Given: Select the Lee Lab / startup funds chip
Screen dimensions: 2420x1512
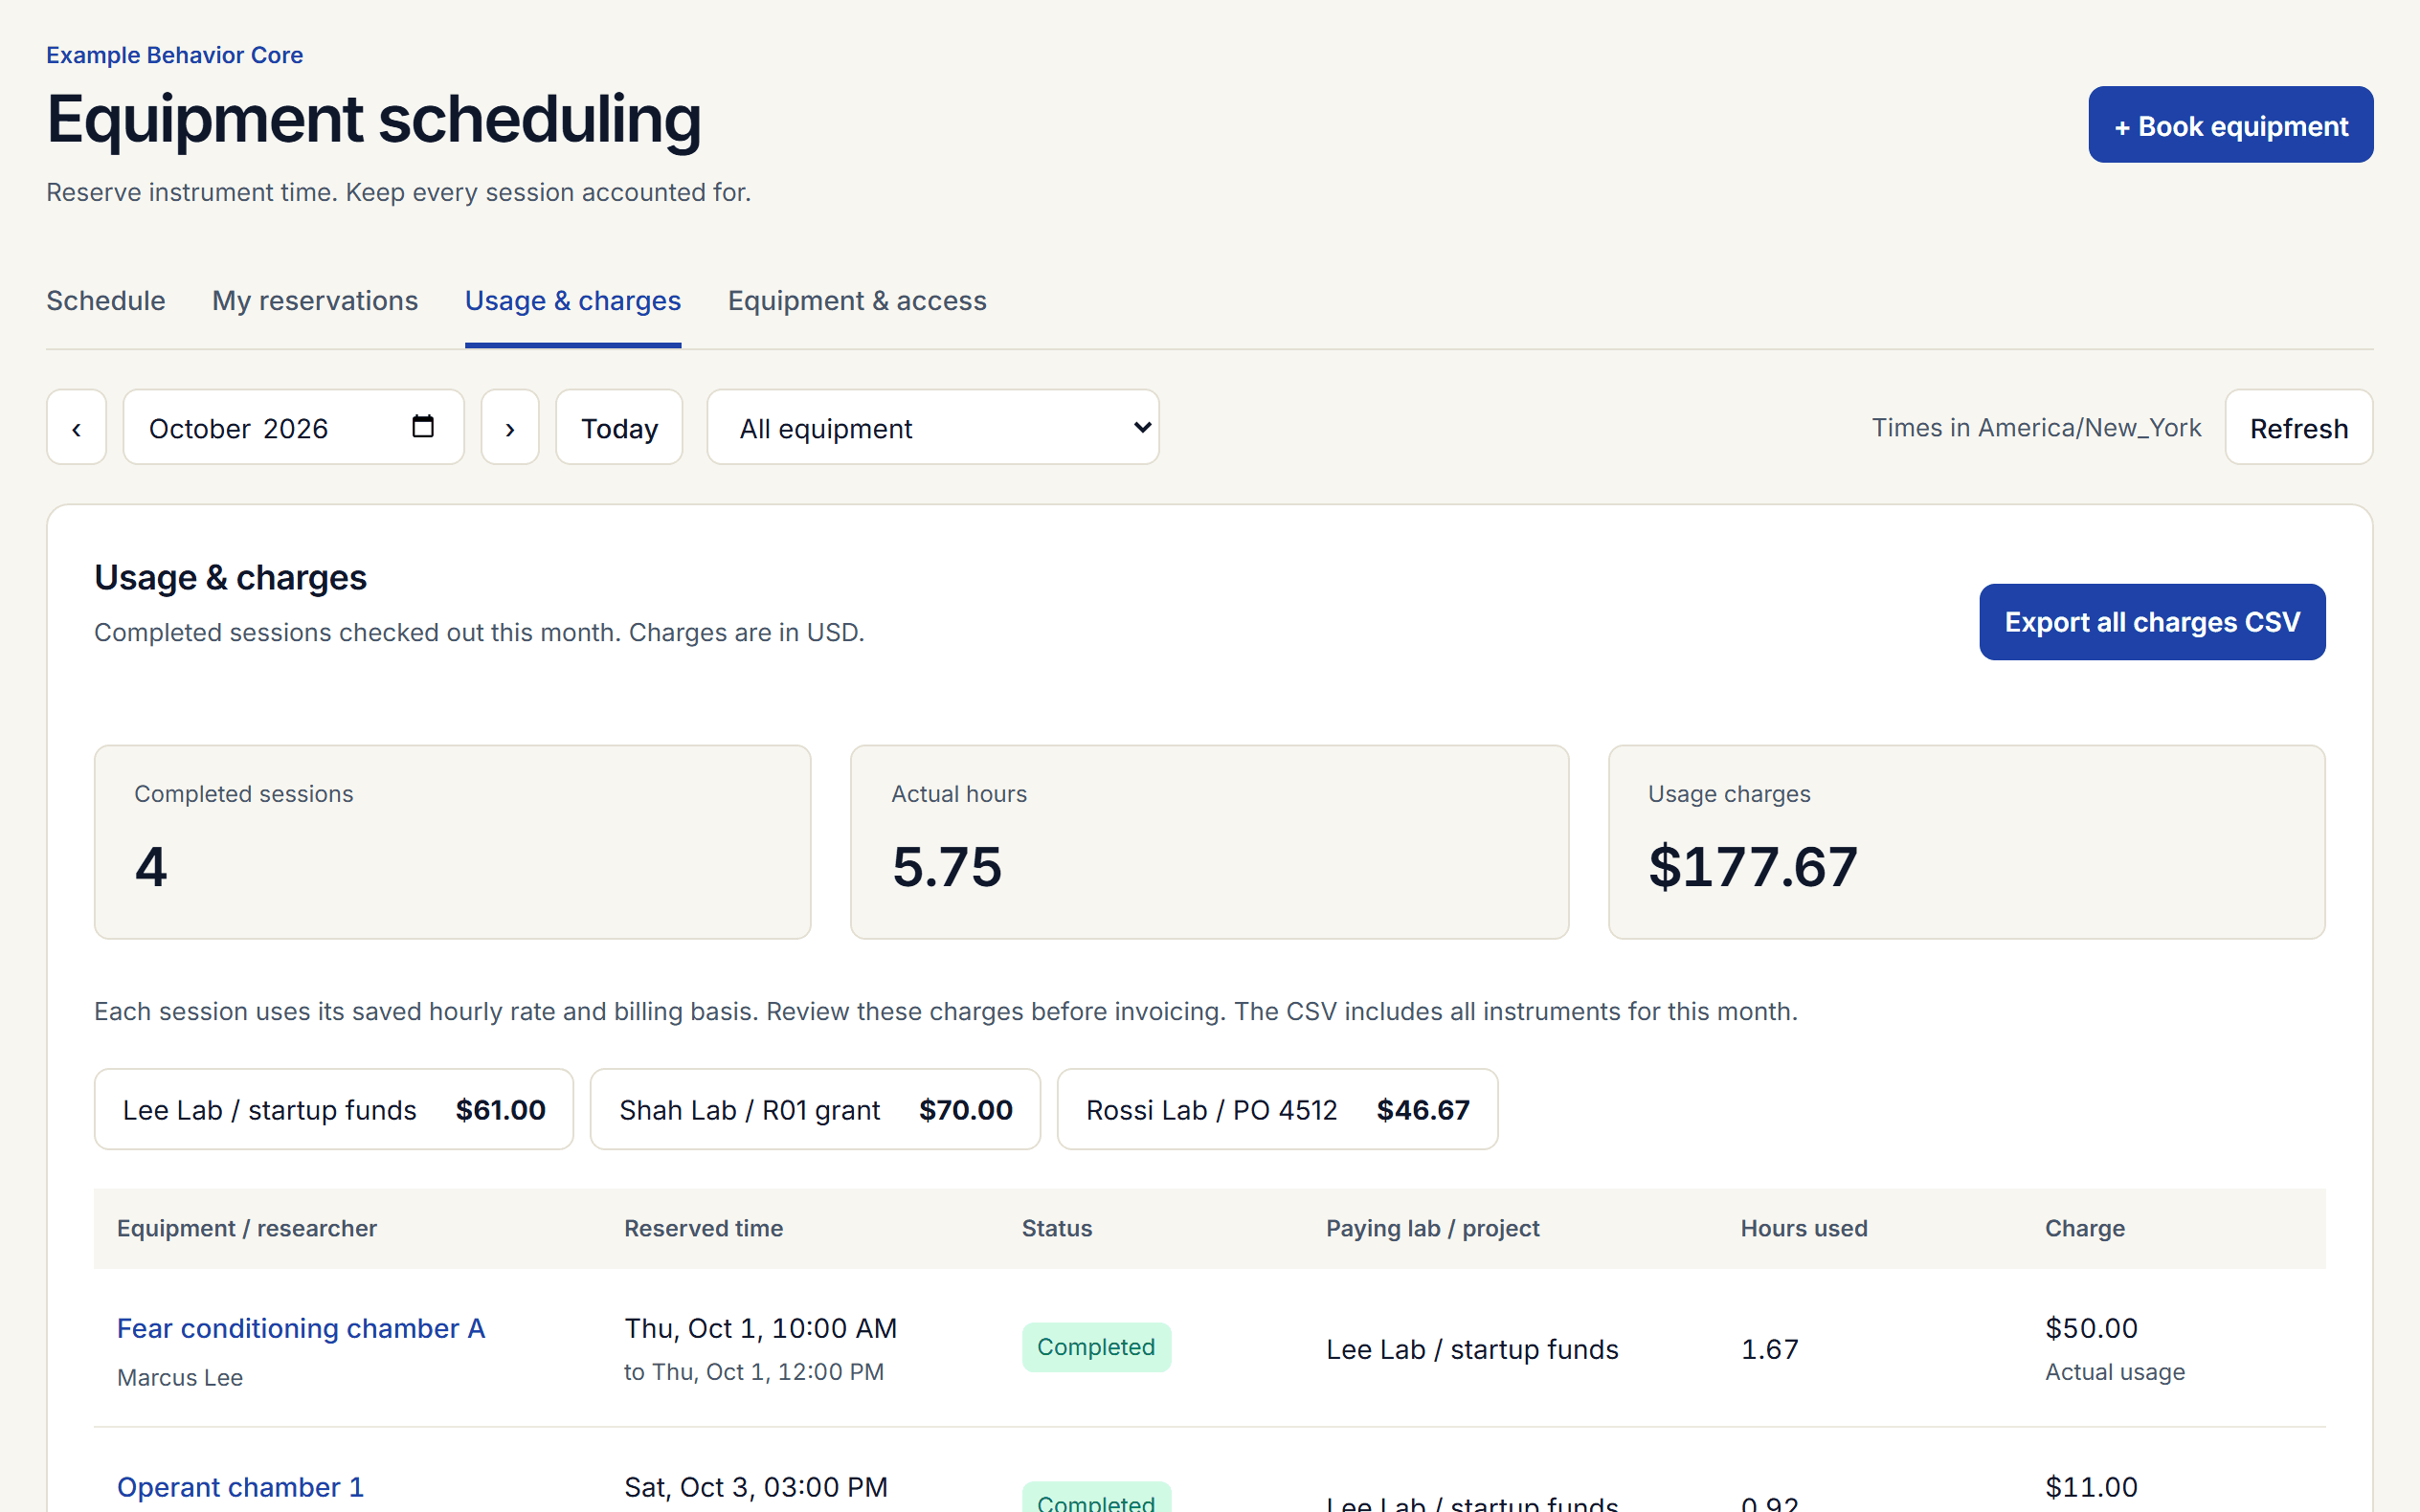Looking at the screenshot, I should 334,1110.
